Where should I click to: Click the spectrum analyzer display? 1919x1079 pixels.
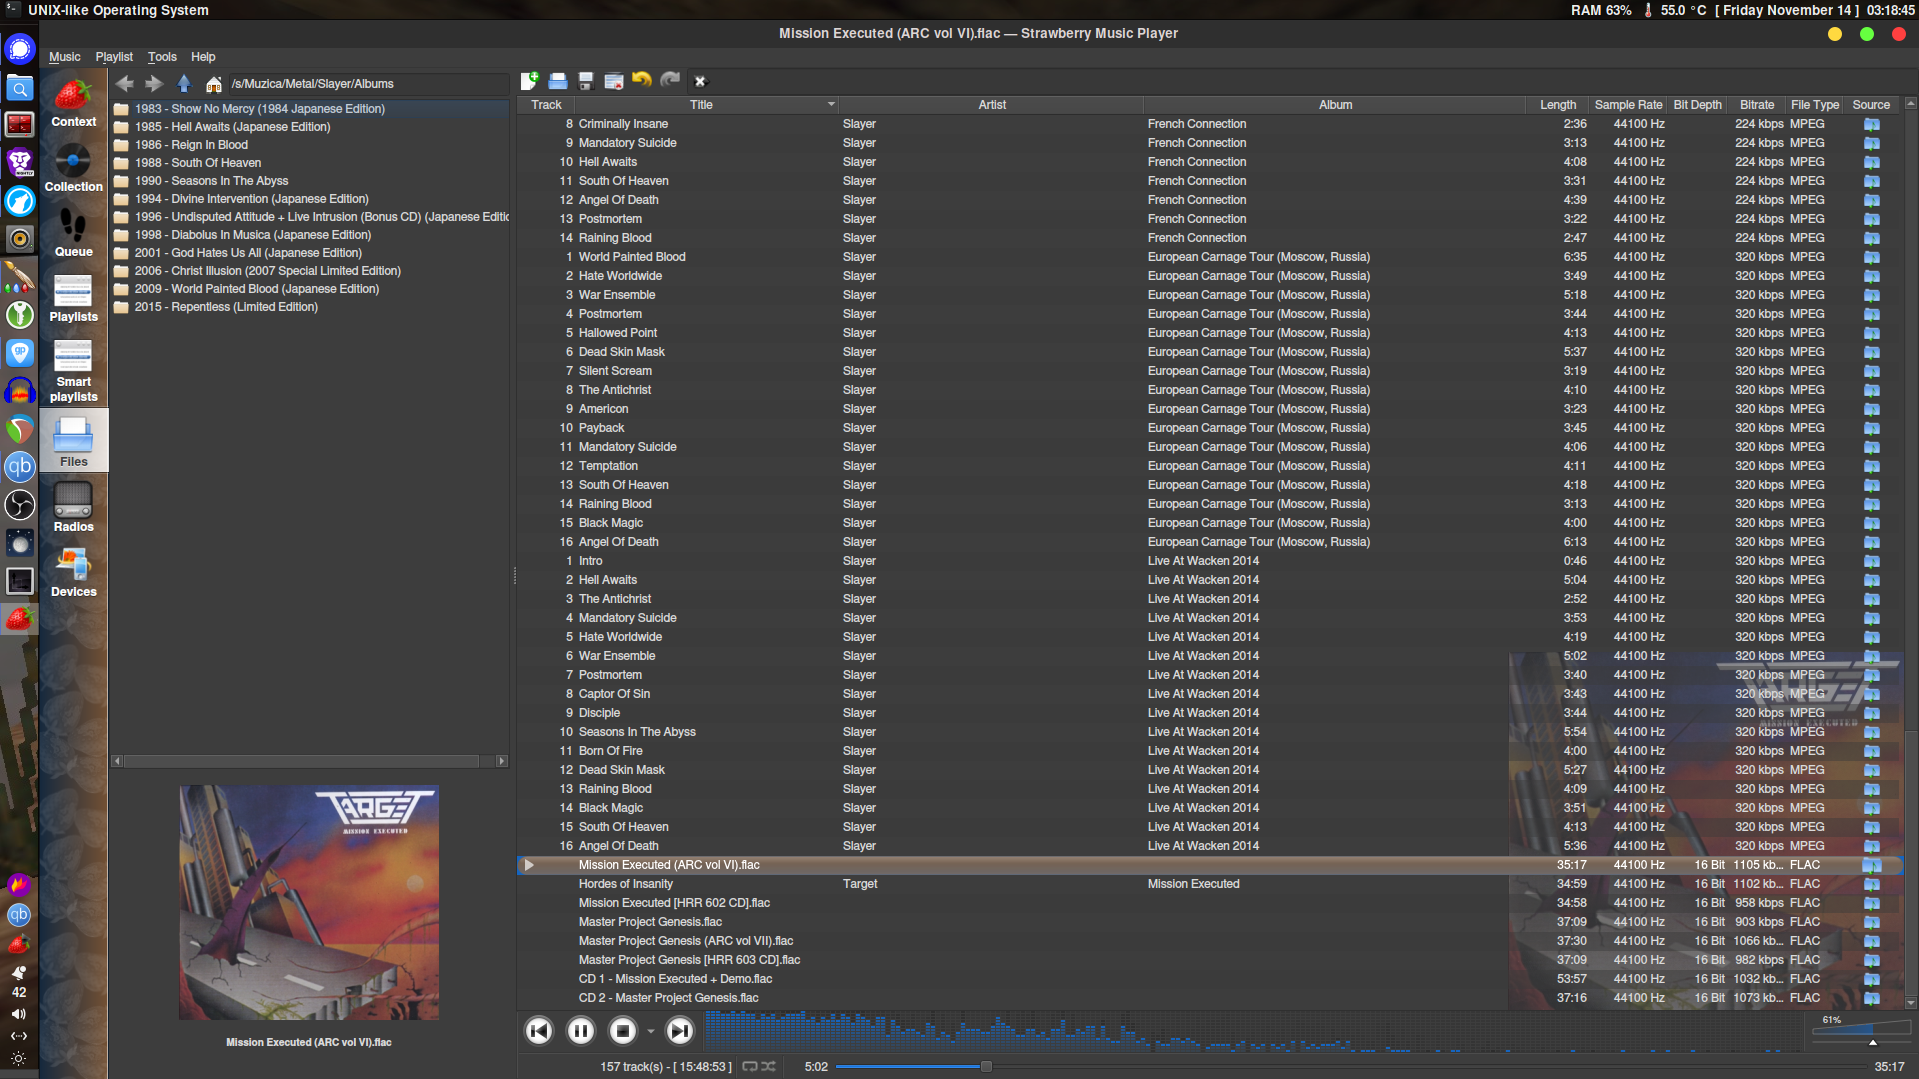[x=1252, y=1031]
